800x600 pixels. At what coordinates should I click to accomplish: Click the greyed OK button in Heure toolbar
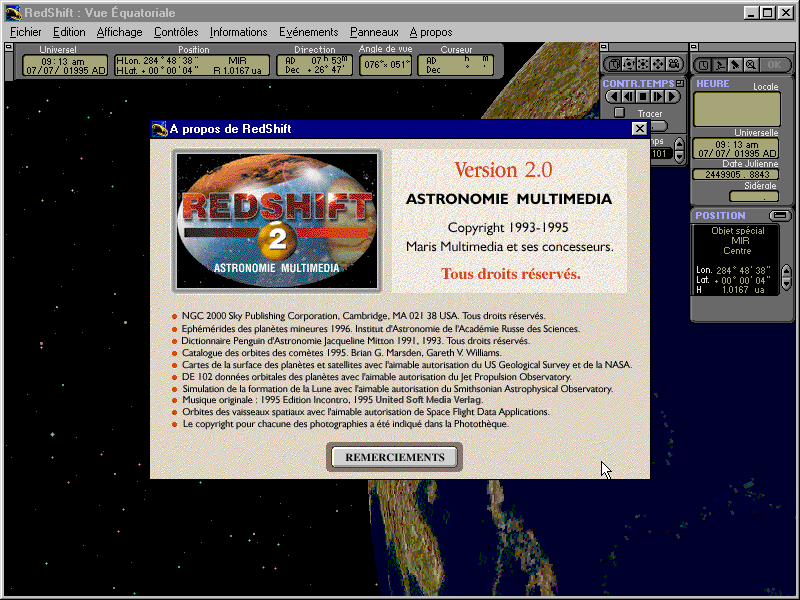[774, 65]
